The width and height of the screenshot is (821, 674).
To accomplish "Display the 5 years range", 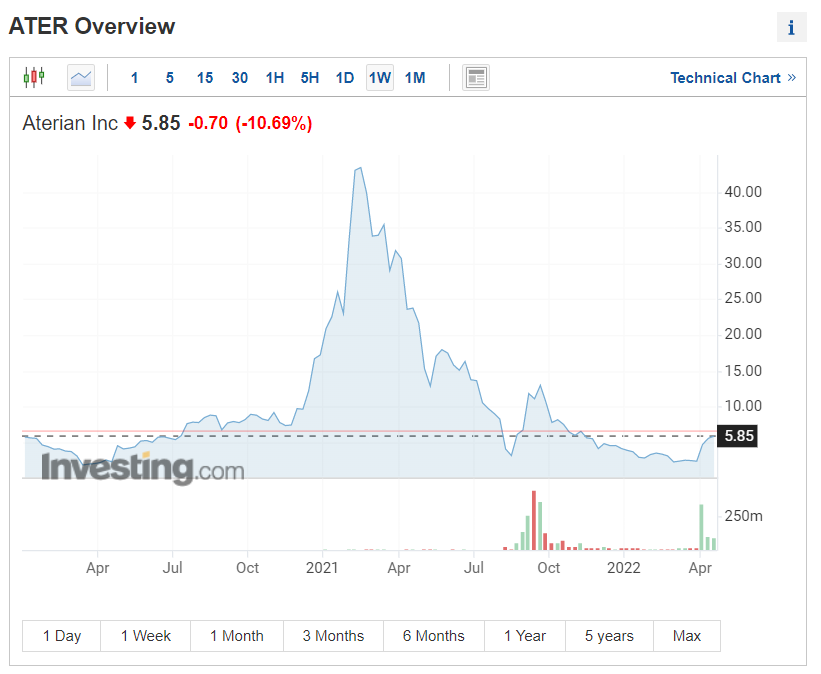I will click(x=609, y=636).
